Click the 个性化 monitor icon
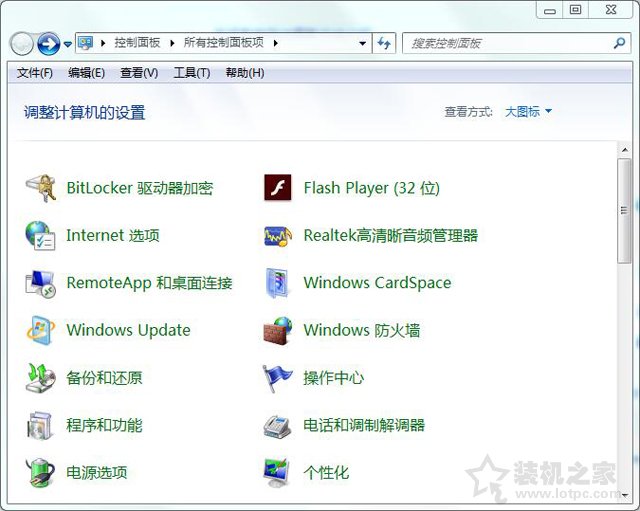The height and width of the screenshot is (511, 640). pos(277,473)
